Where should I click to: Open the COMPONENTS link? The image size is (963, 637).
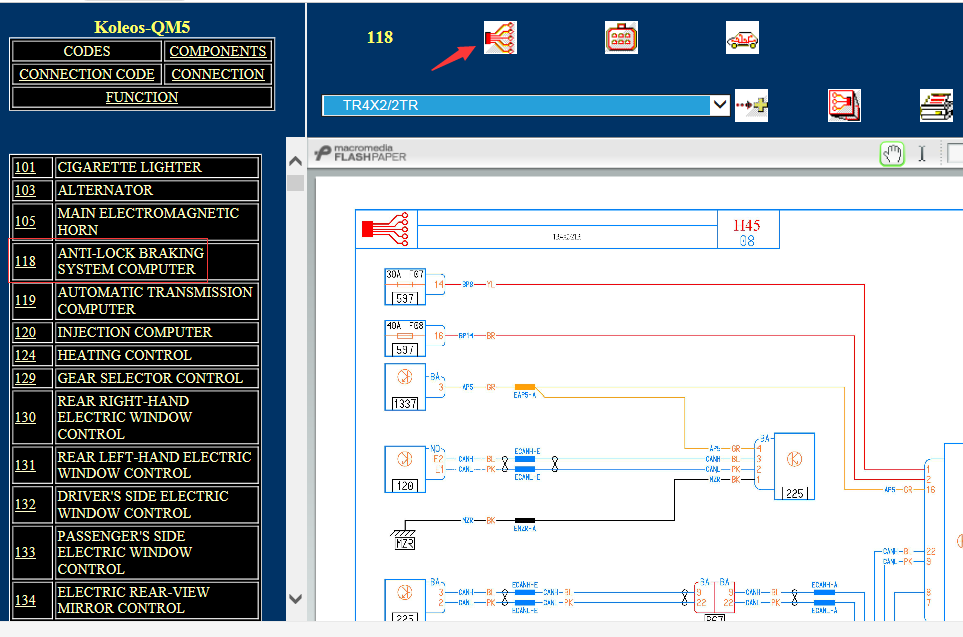[218, 51]
